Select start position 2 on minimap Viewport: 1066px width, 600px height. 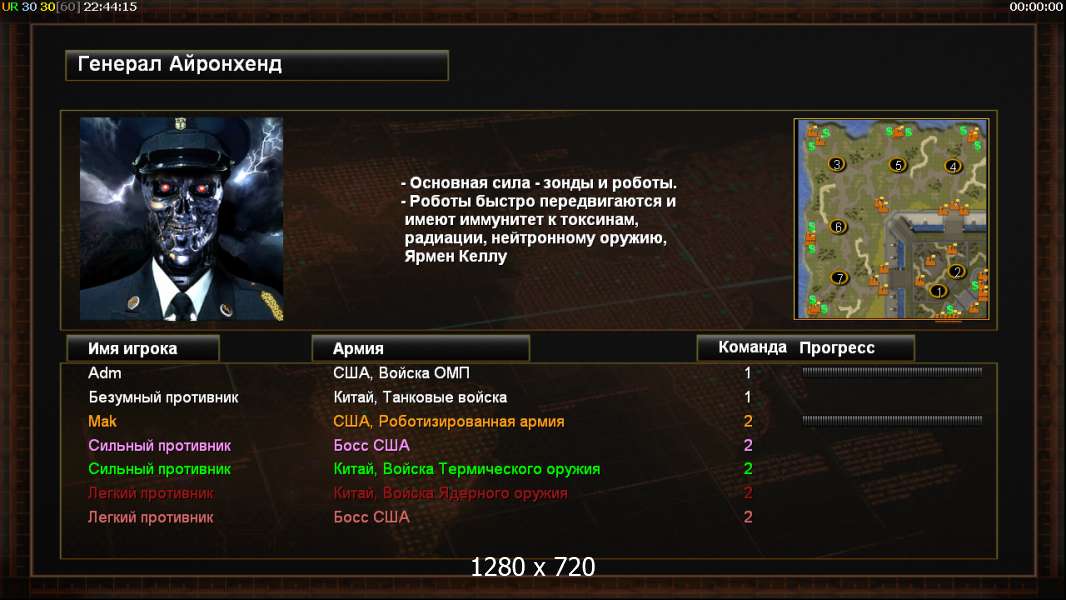pyautogui.click(x=957, y=272)
